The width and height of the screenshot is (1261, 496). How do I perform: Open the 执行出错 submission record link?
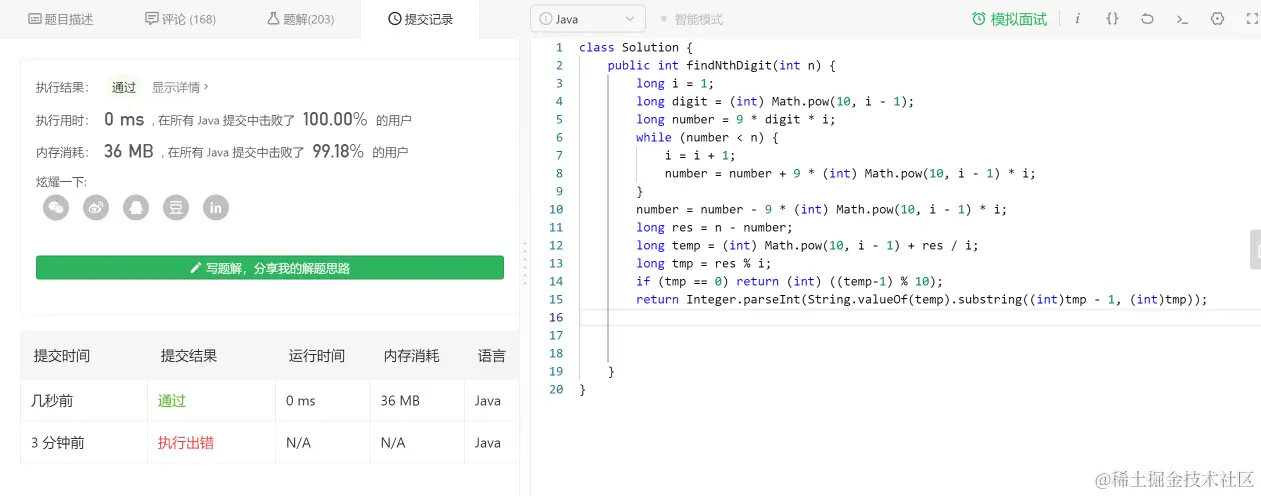(186, 443)
